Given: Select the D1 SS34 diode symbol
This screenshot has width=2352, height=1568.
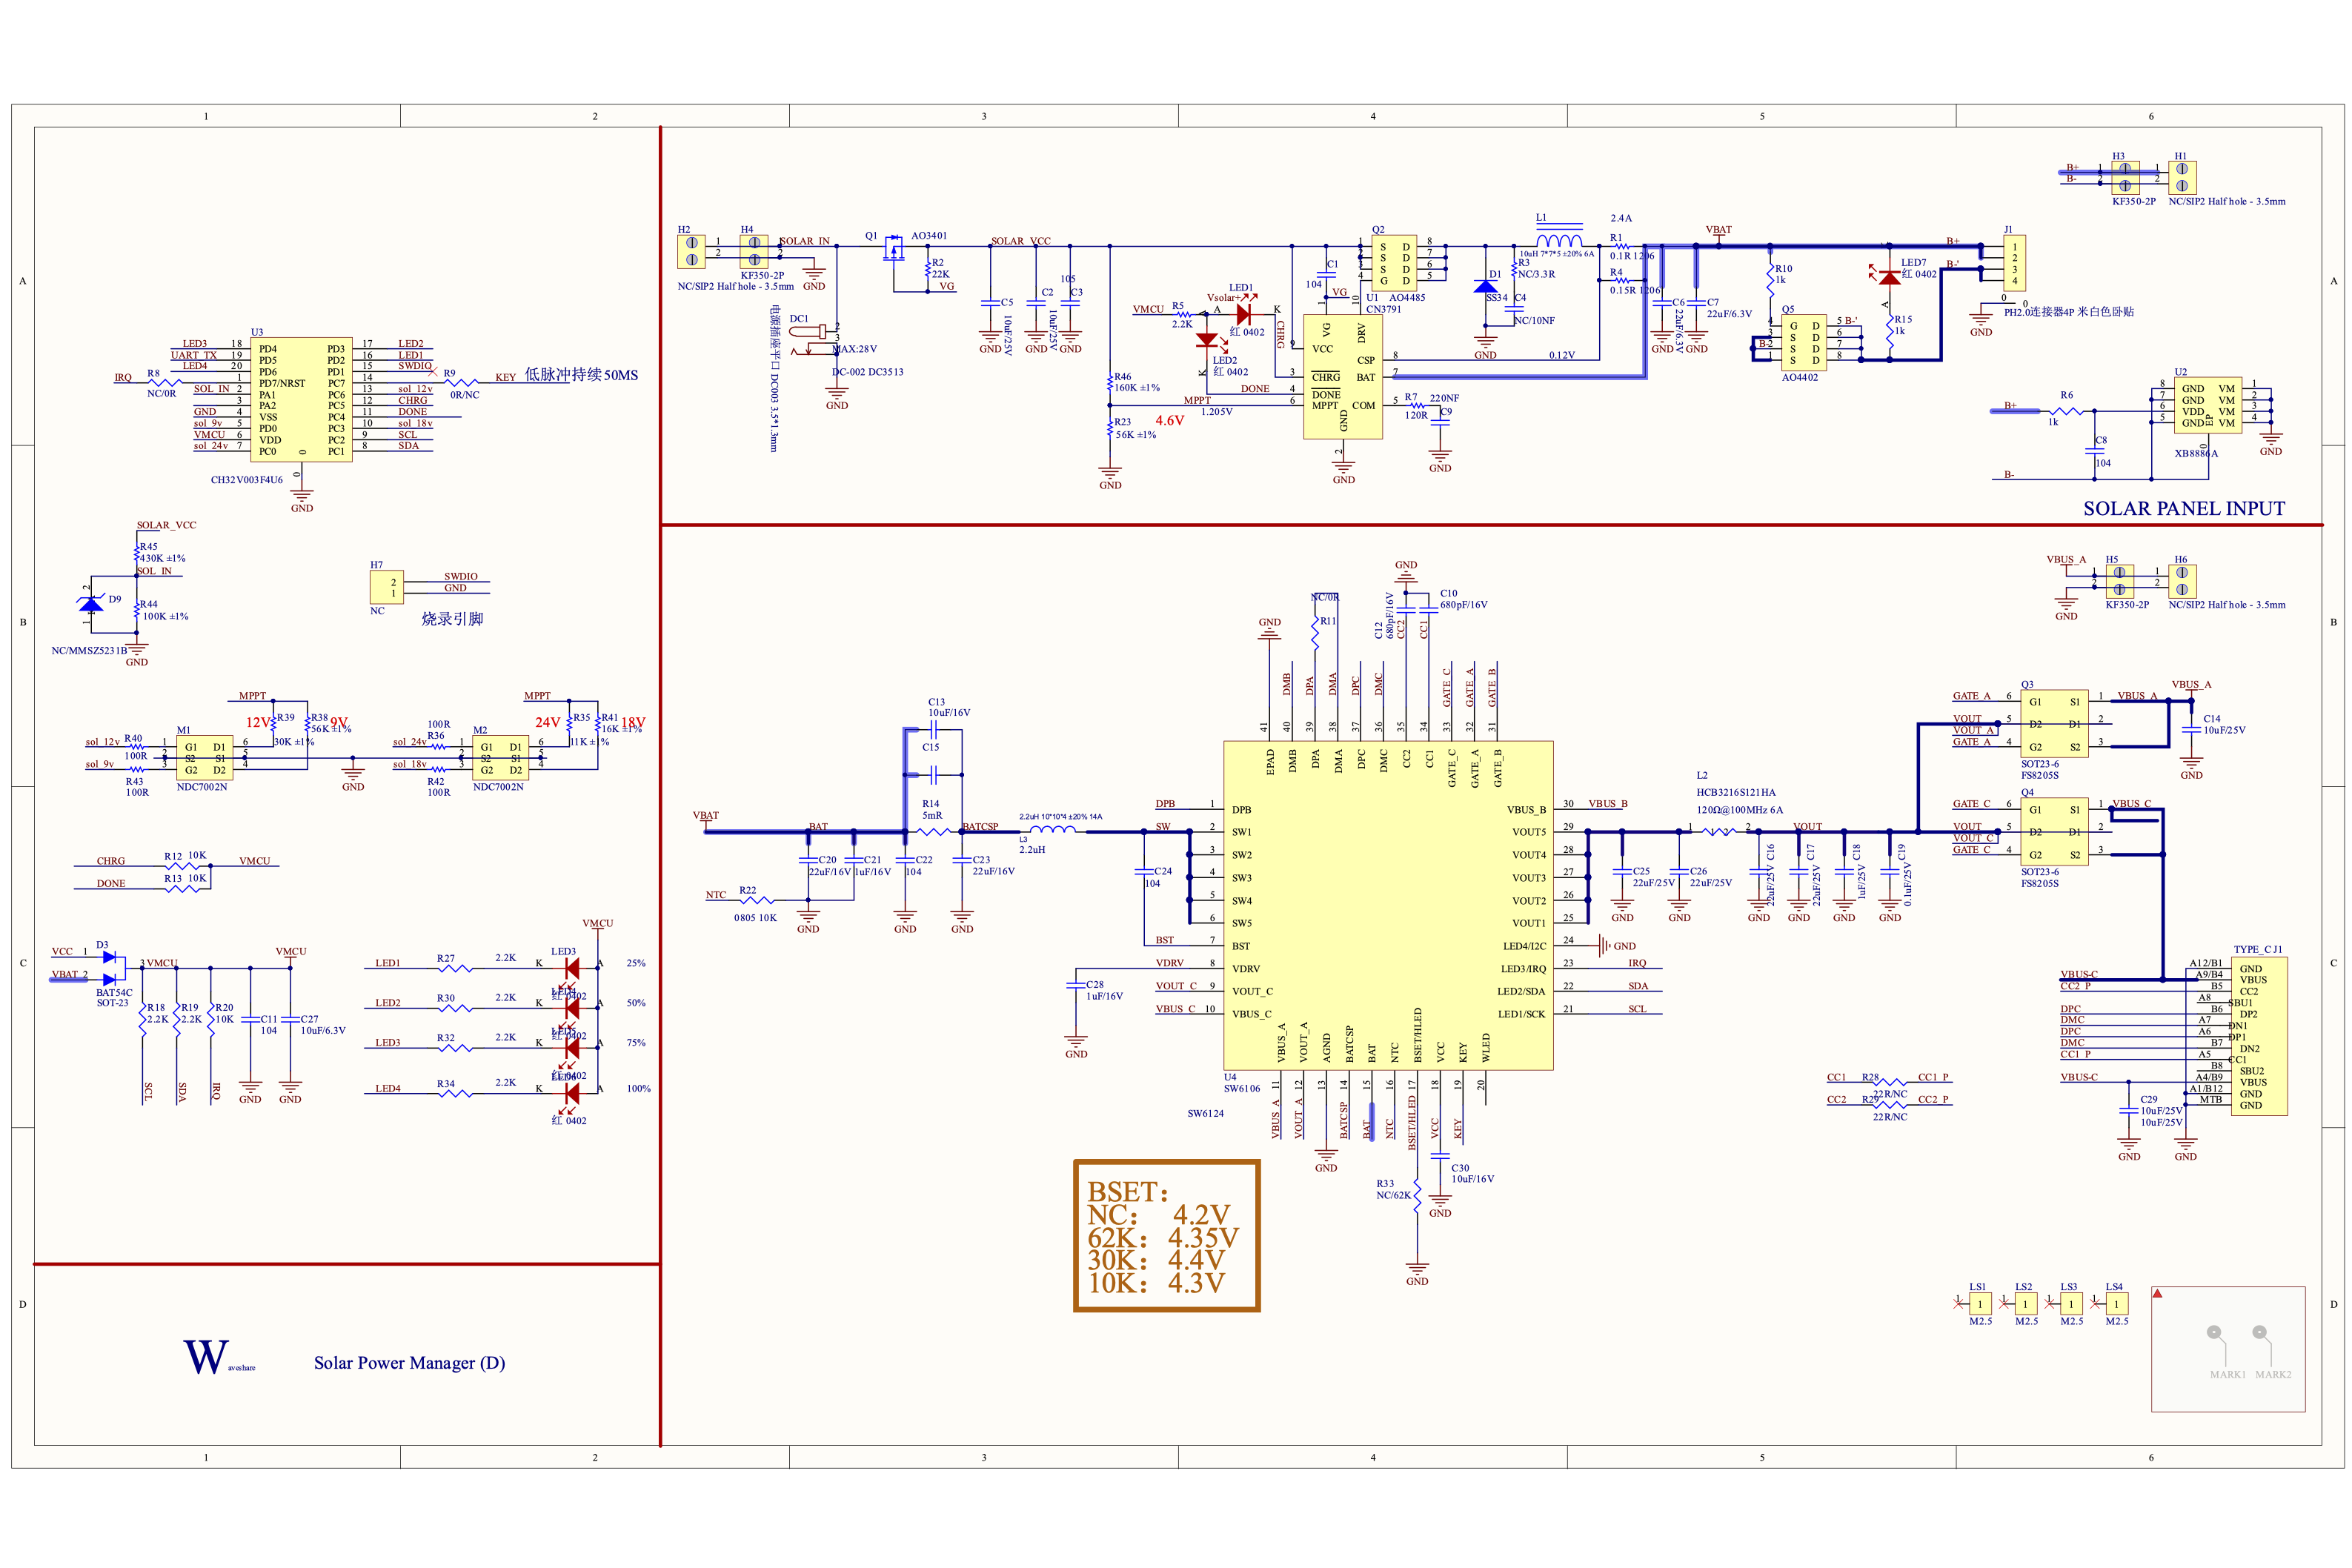Looking at the screenshot, I should (x=1486, y=287).
